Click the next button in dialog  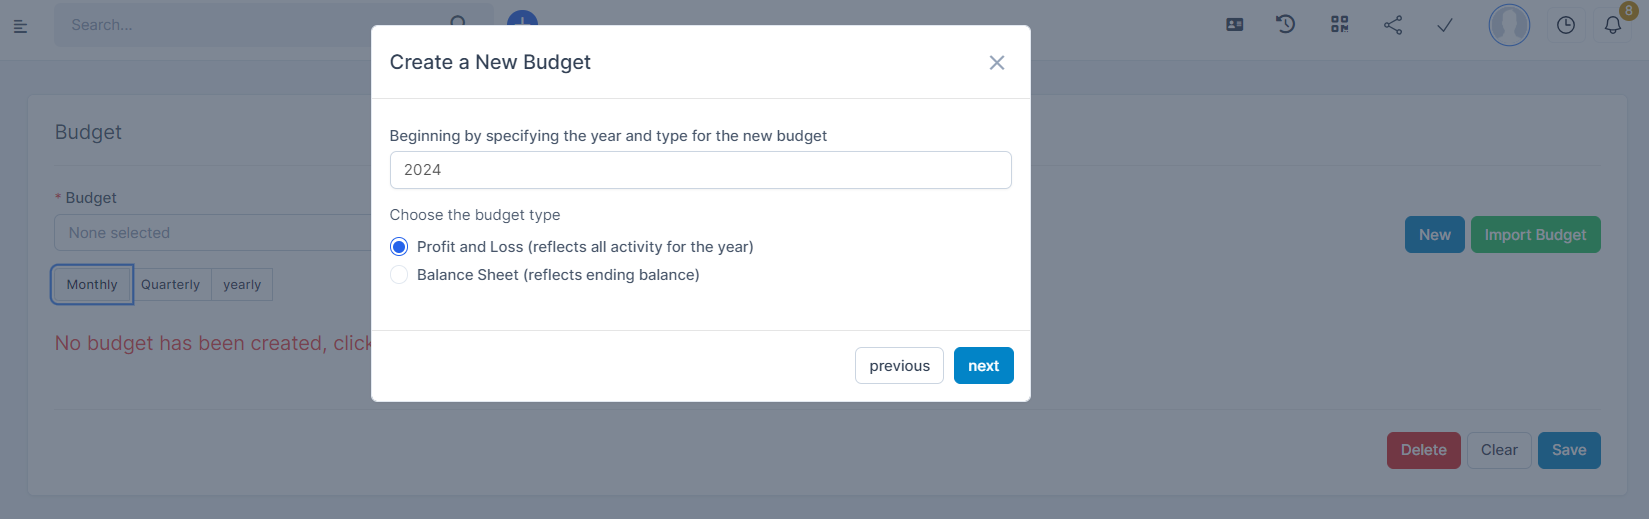tap(983, 366)
